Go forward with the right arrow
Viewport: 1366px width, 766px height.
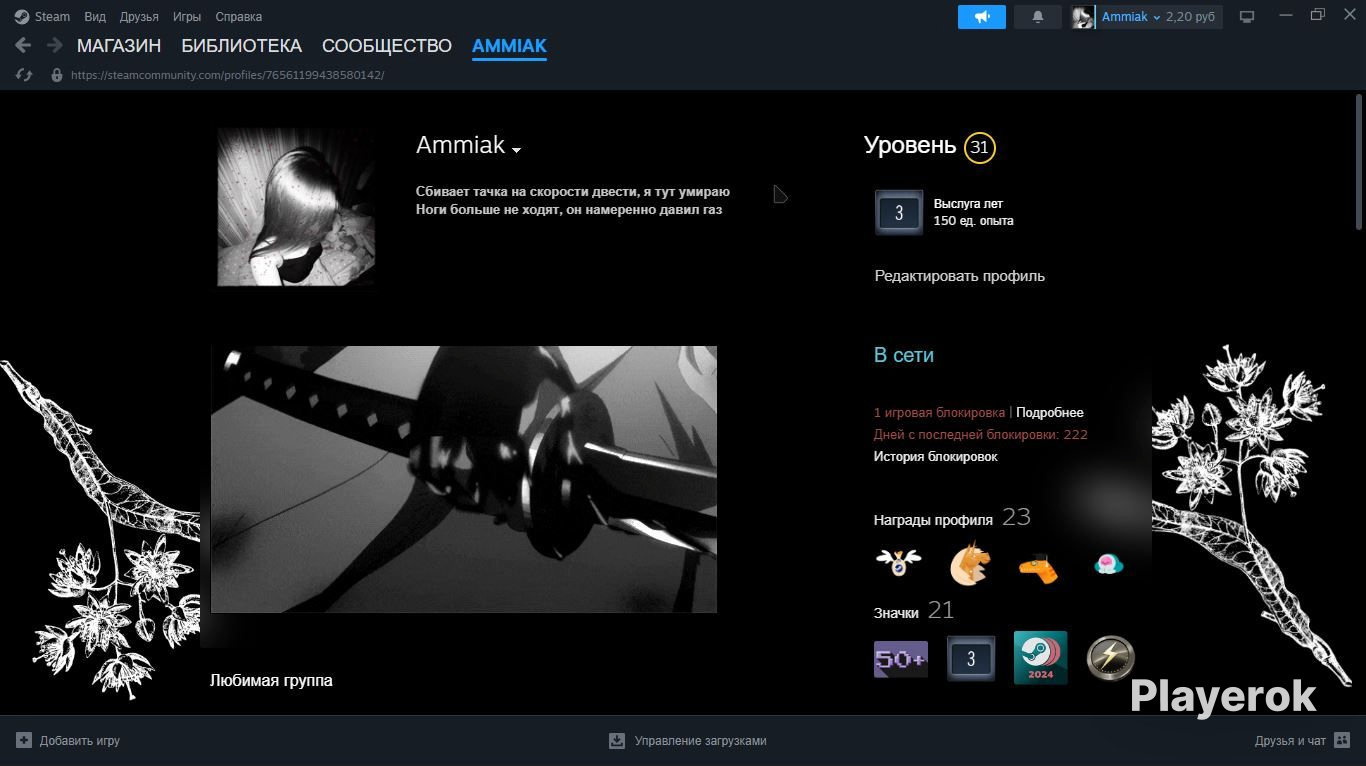click(x=55, y=45)
